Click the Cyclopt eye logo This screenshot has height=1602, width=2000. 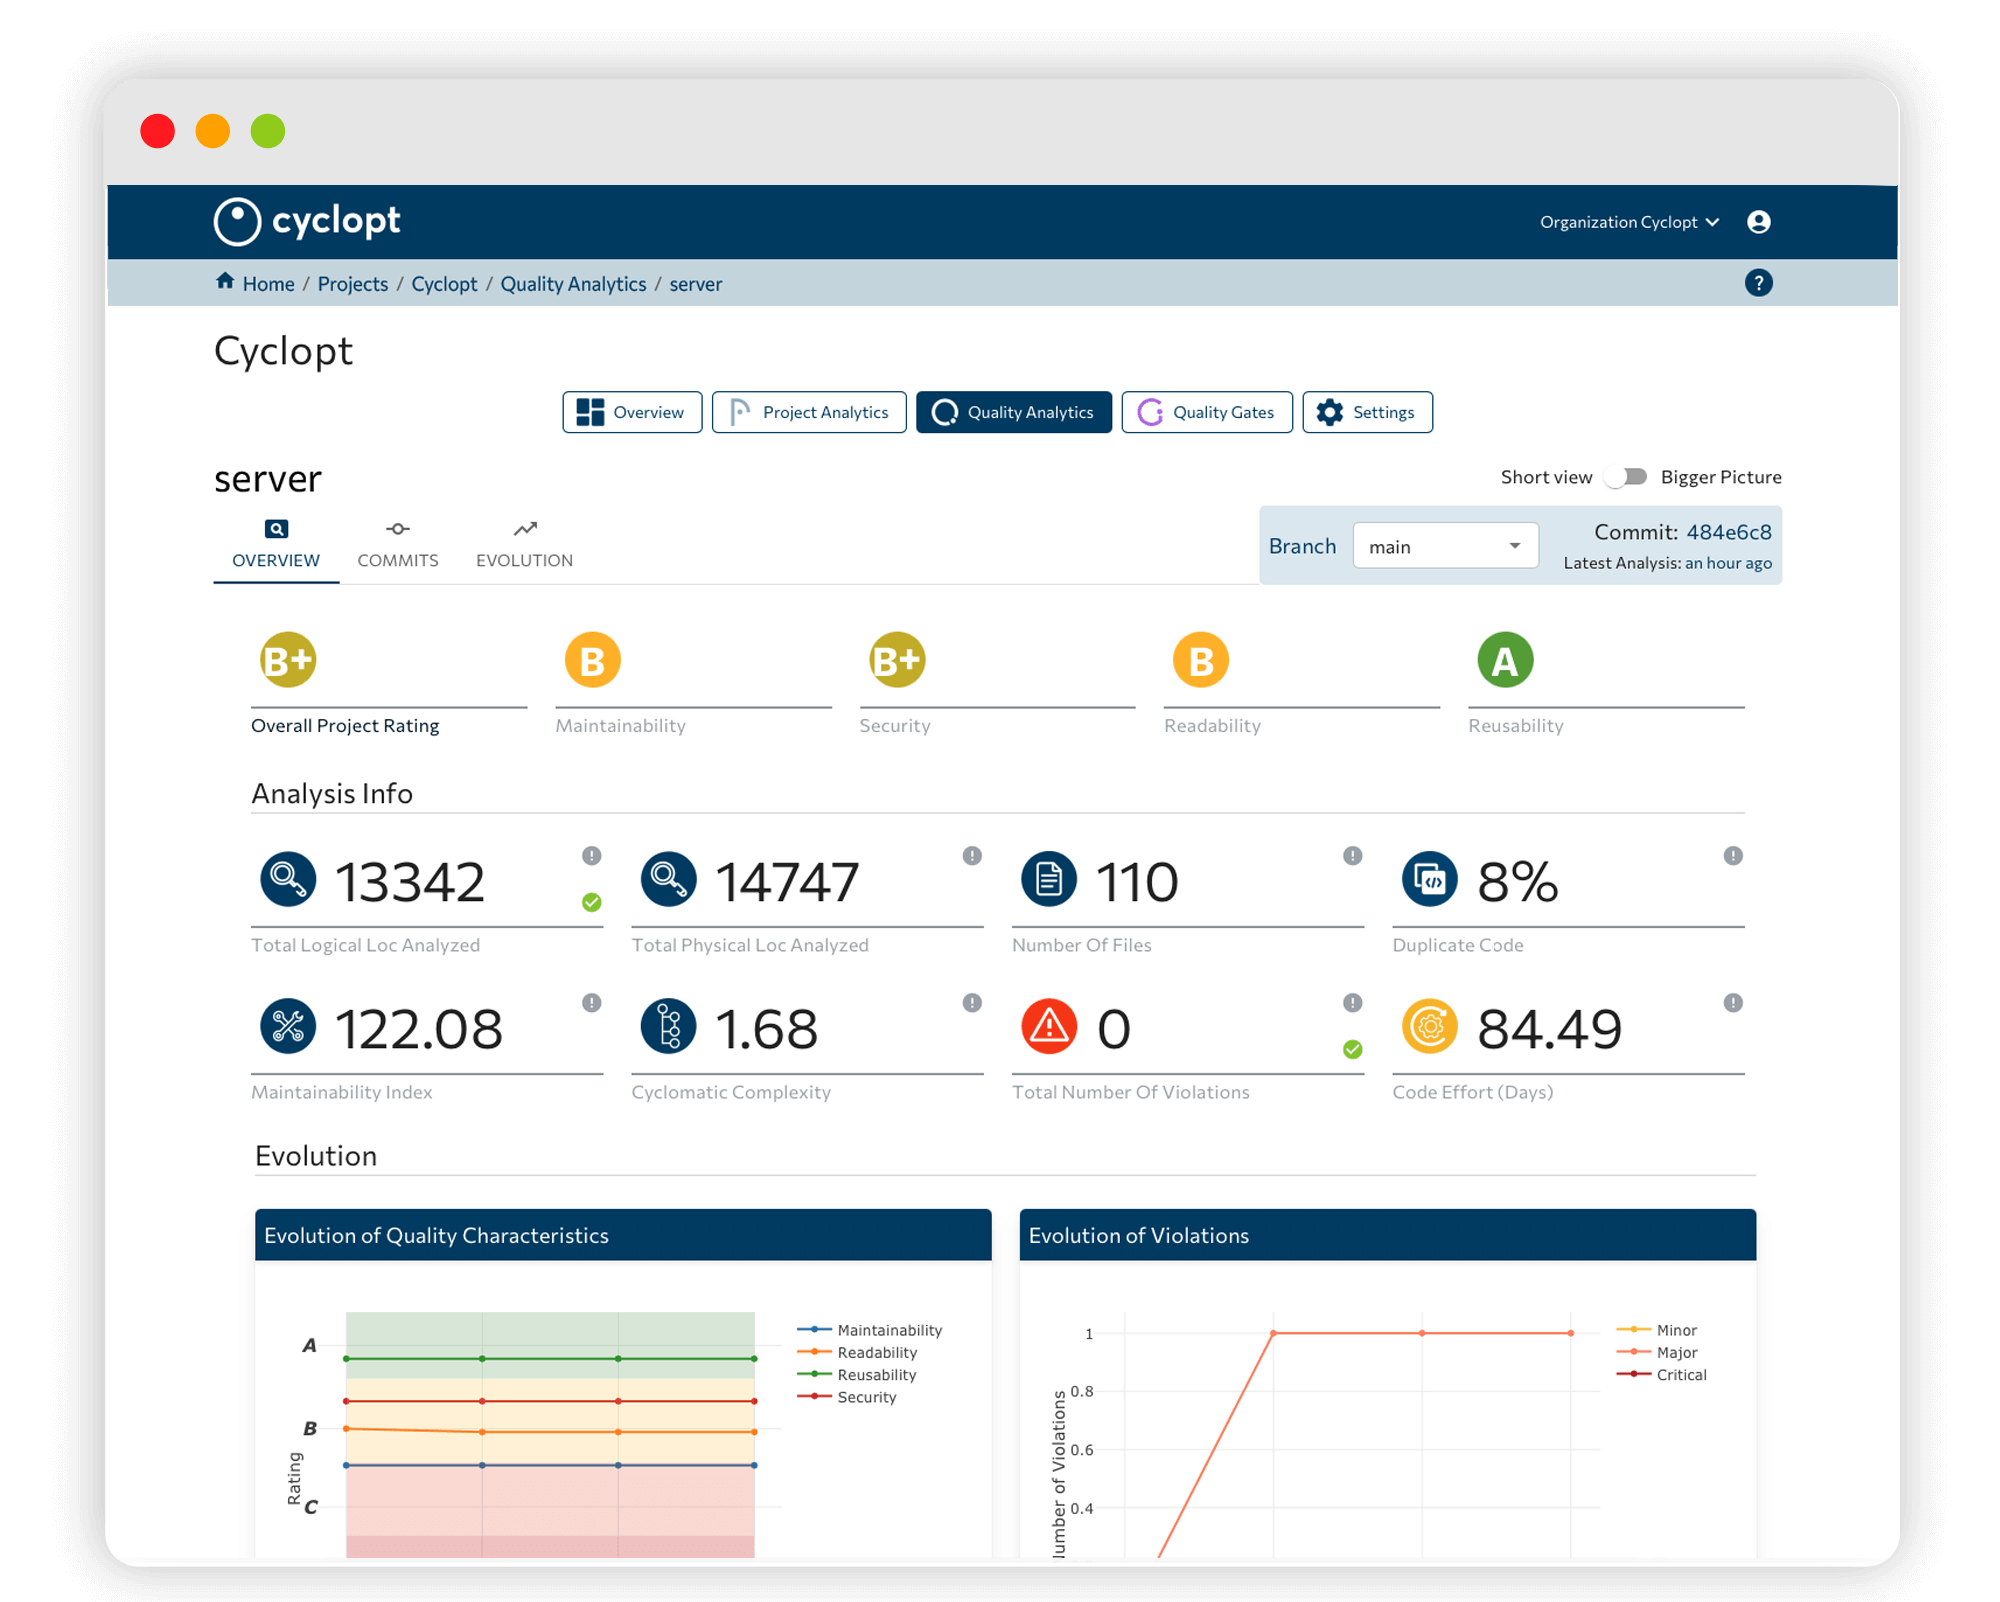tap(237, 221)
